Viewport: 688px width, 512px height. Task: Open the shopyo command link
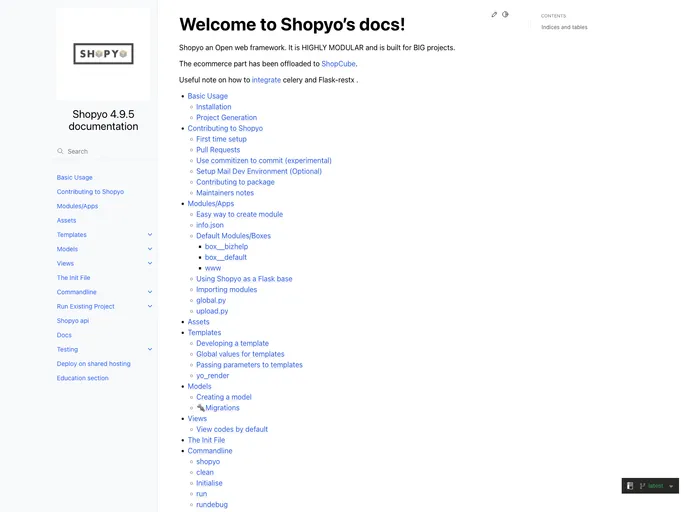tap(208, 462)
